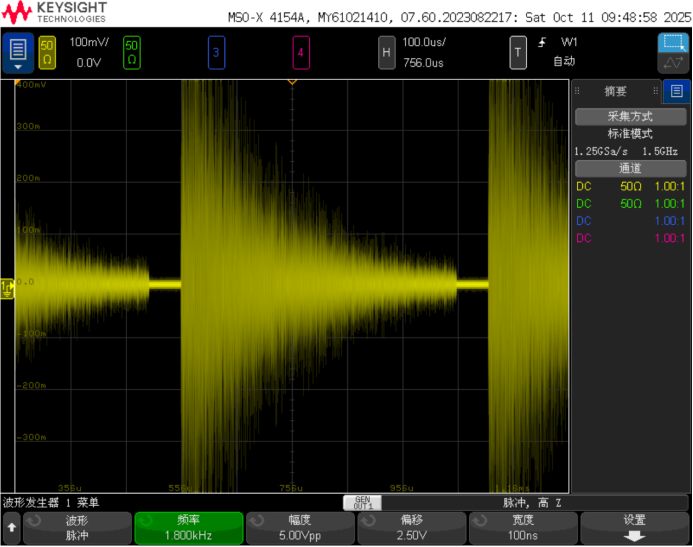This screenshot has height=547, width=693.
Task: Open the main menu icon at top-left
Action: [17, 52]
